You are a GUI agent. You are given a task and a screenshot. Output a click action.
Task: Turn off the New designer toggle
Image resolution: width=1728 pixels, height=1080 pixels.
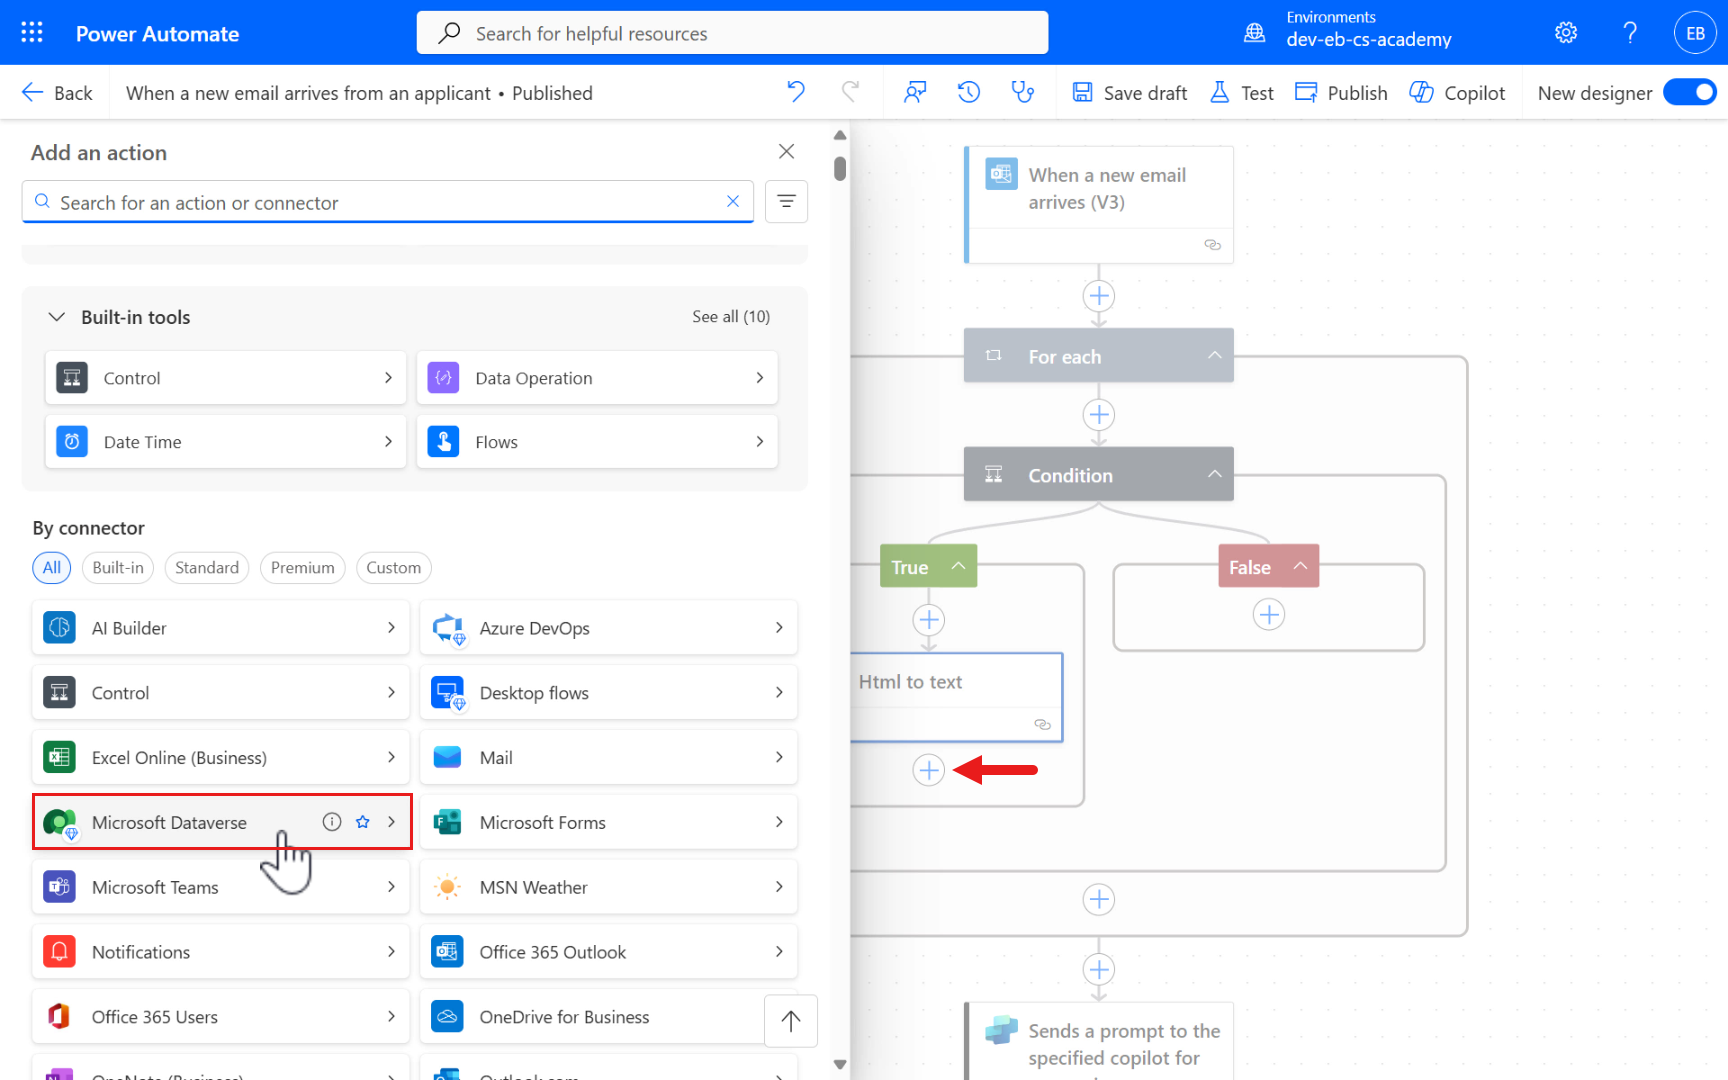pyautogui.click(x=1689, y=92)
